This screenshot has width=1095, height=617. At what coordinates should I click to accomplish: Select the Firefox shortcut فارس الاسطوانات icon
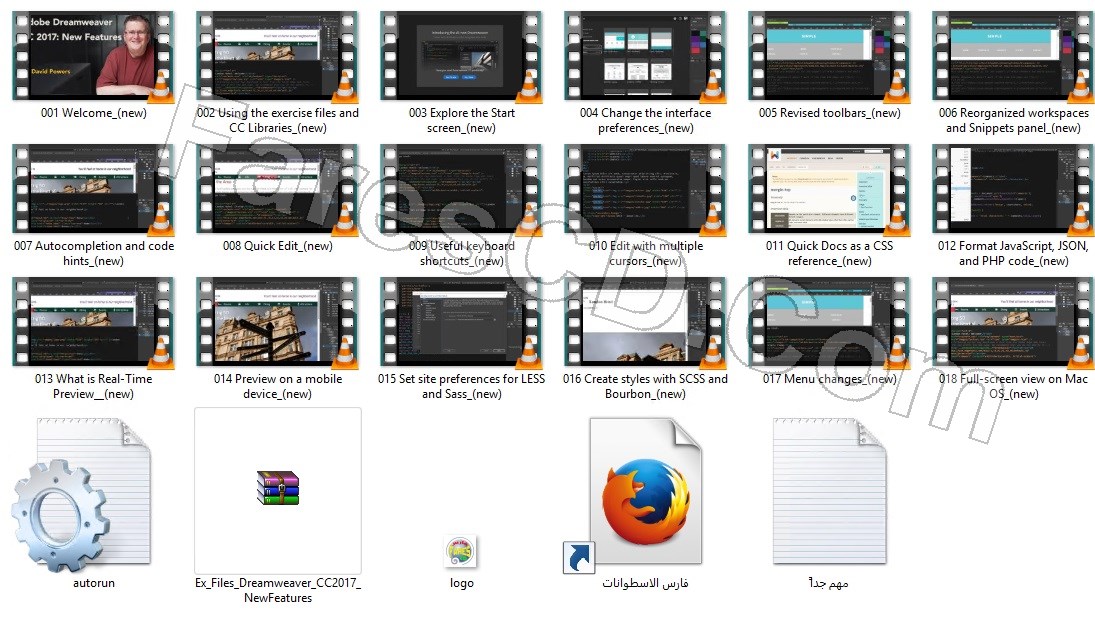pyautogui.click(x=633, y=494)
